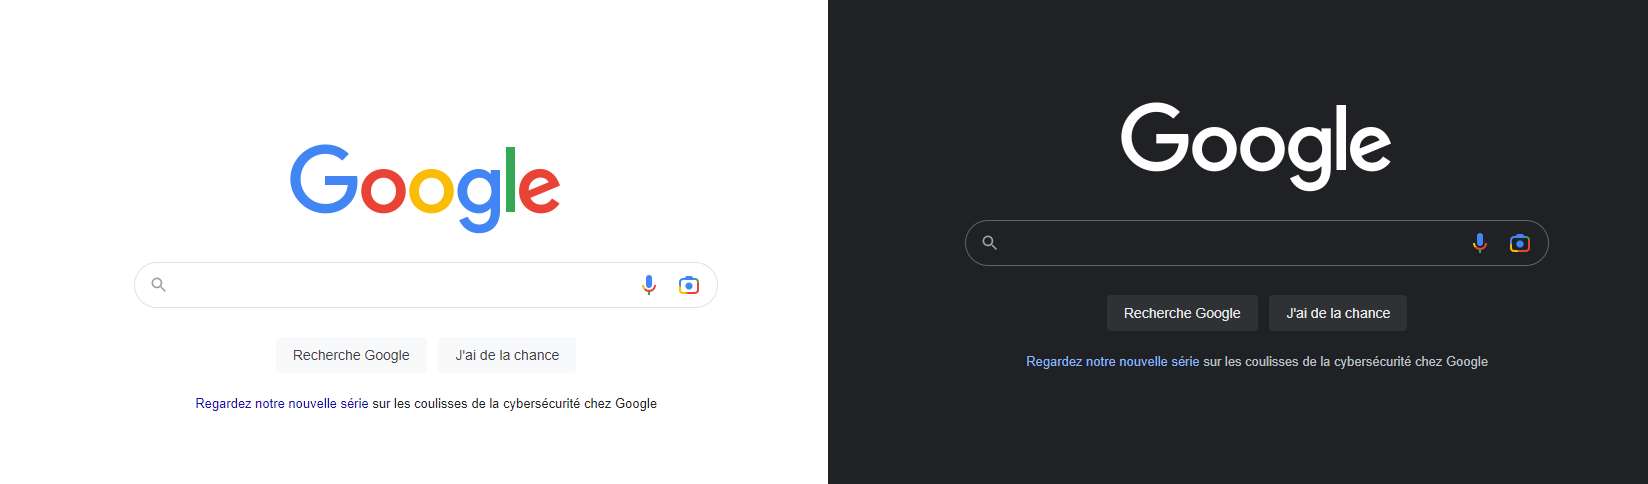Click the colorful Google logo on white page

click(425, 187)
